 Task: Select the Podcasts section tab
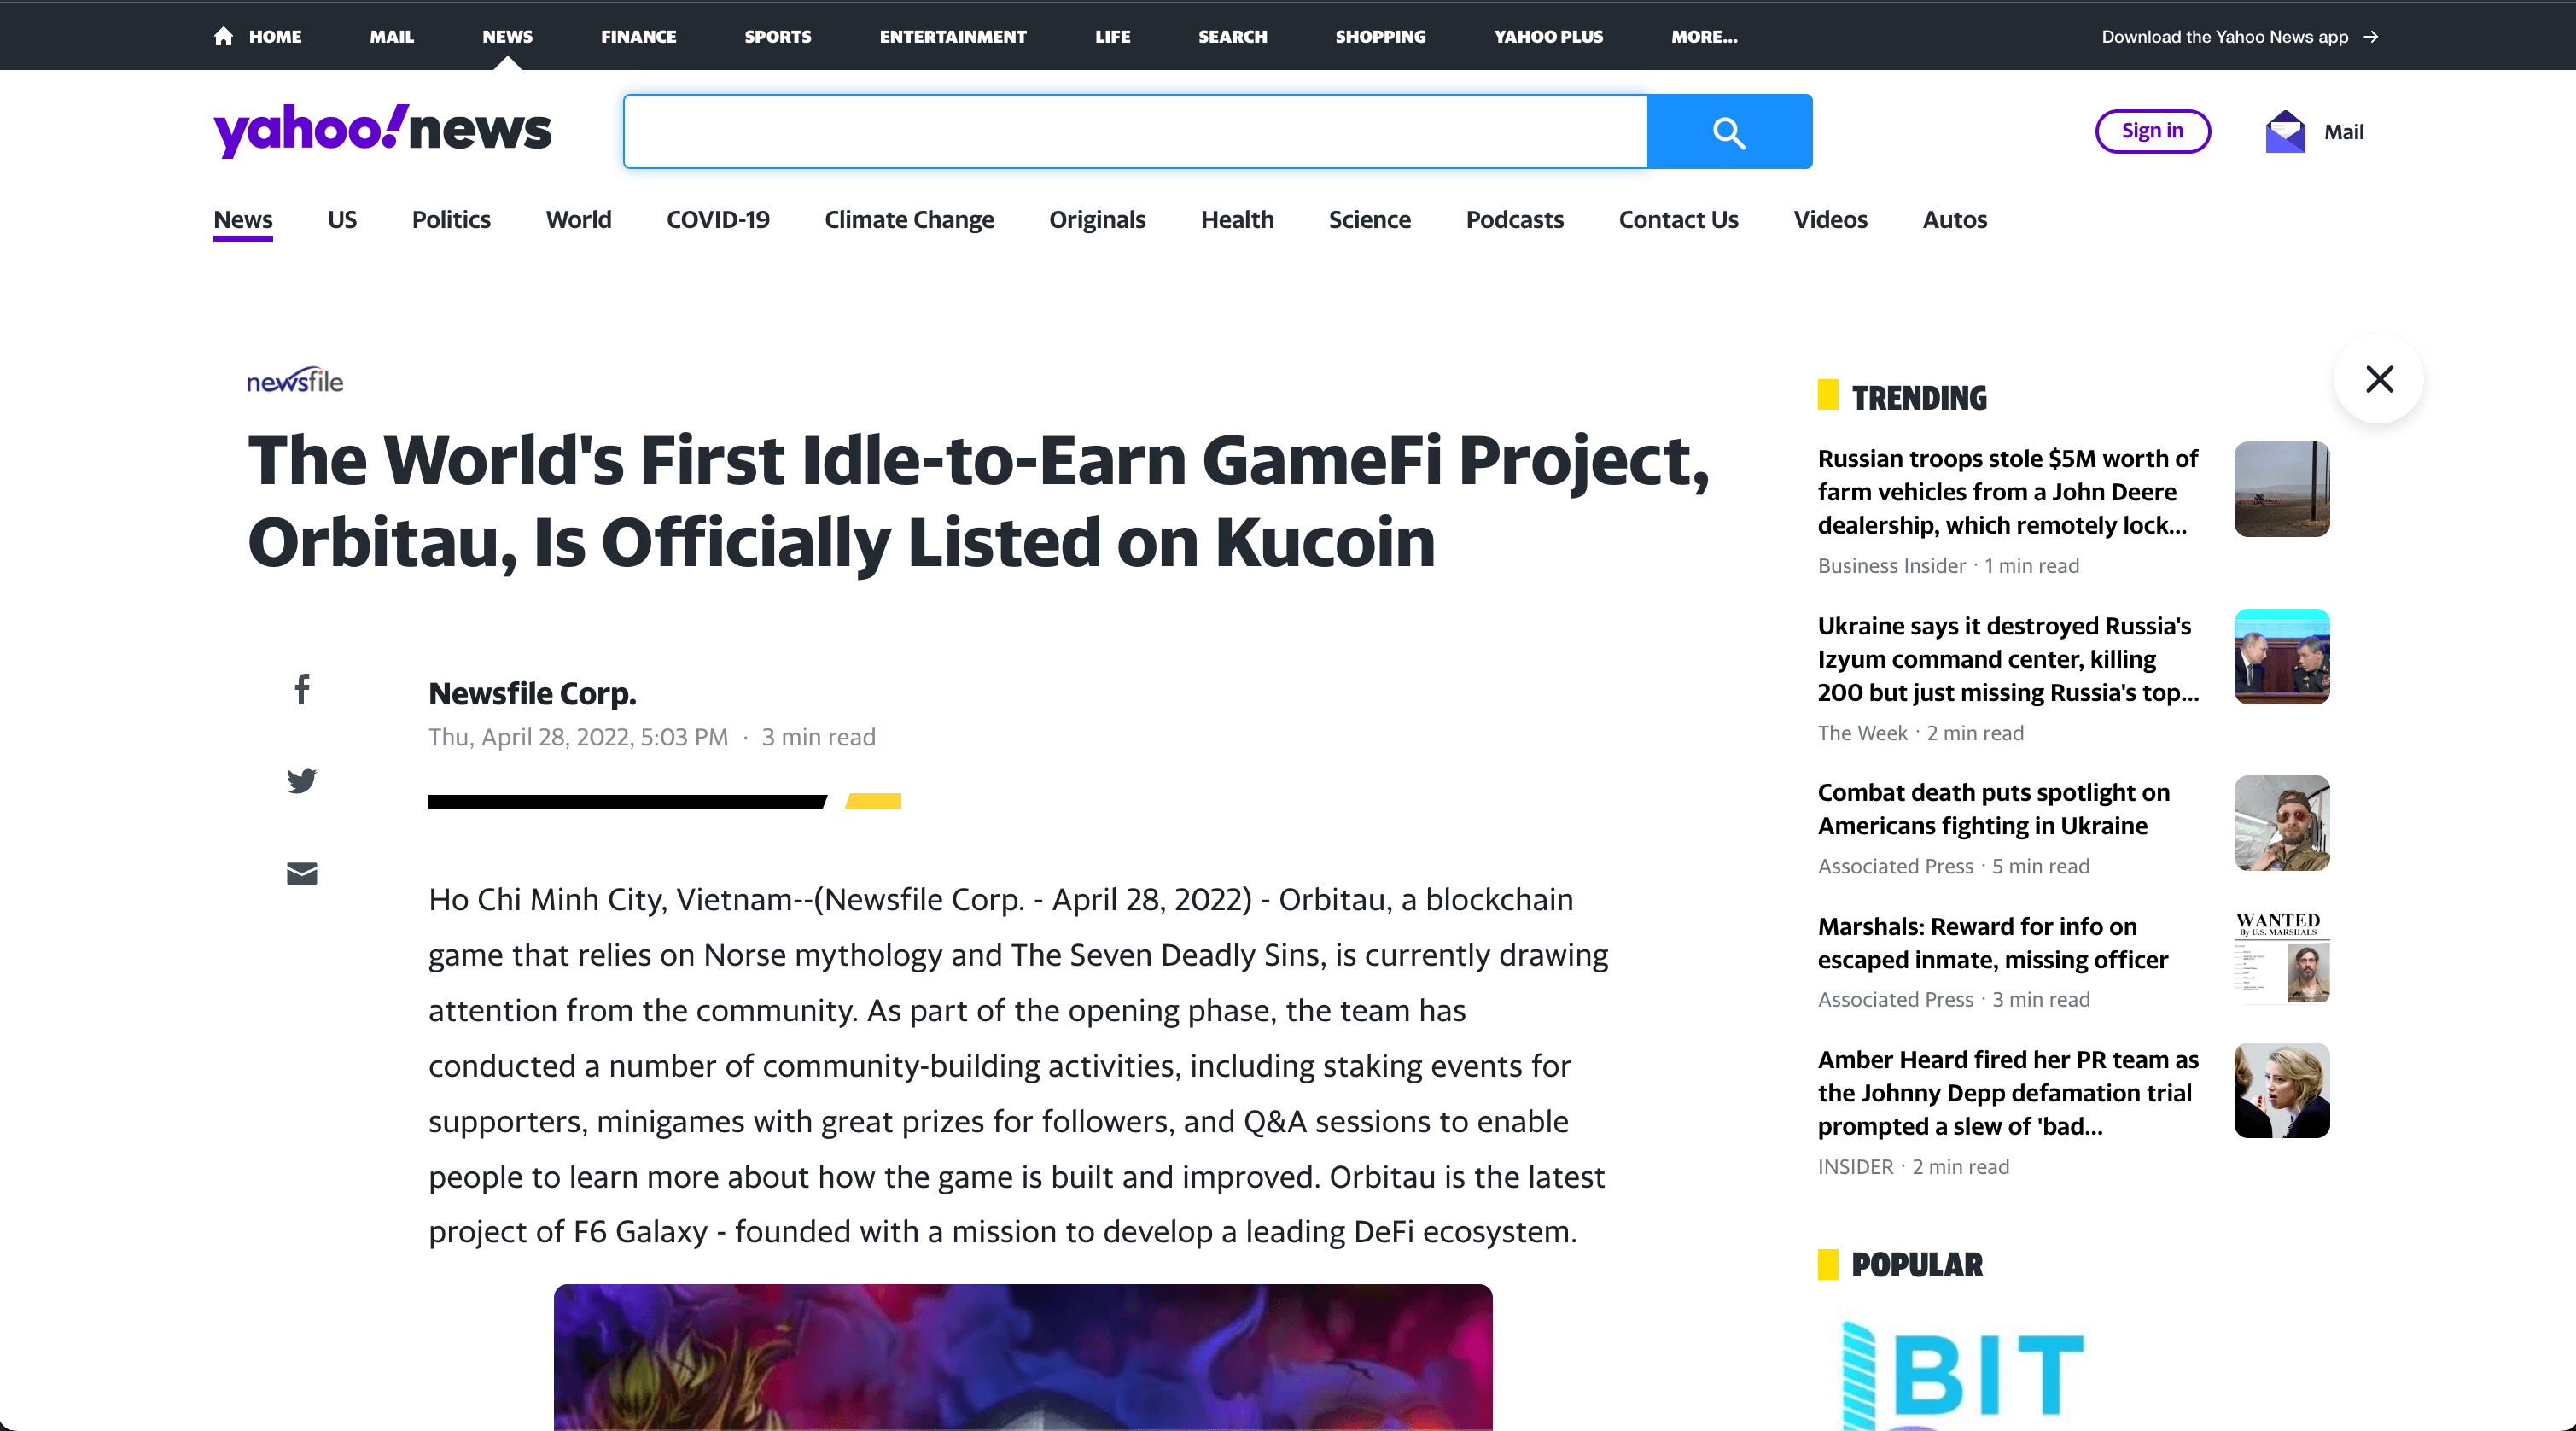(x=1515, y=220)
